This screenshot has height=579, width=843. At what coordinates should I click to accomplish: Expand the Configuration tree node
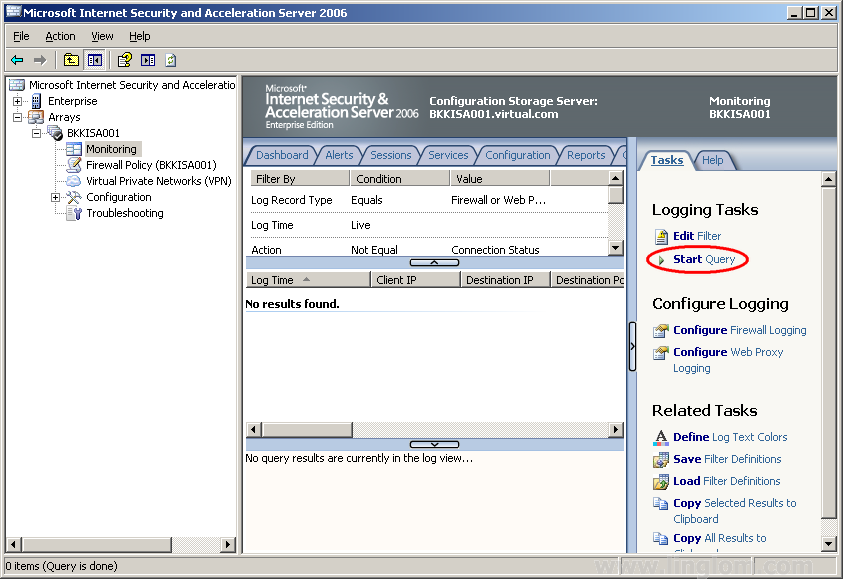pos(55,197)
